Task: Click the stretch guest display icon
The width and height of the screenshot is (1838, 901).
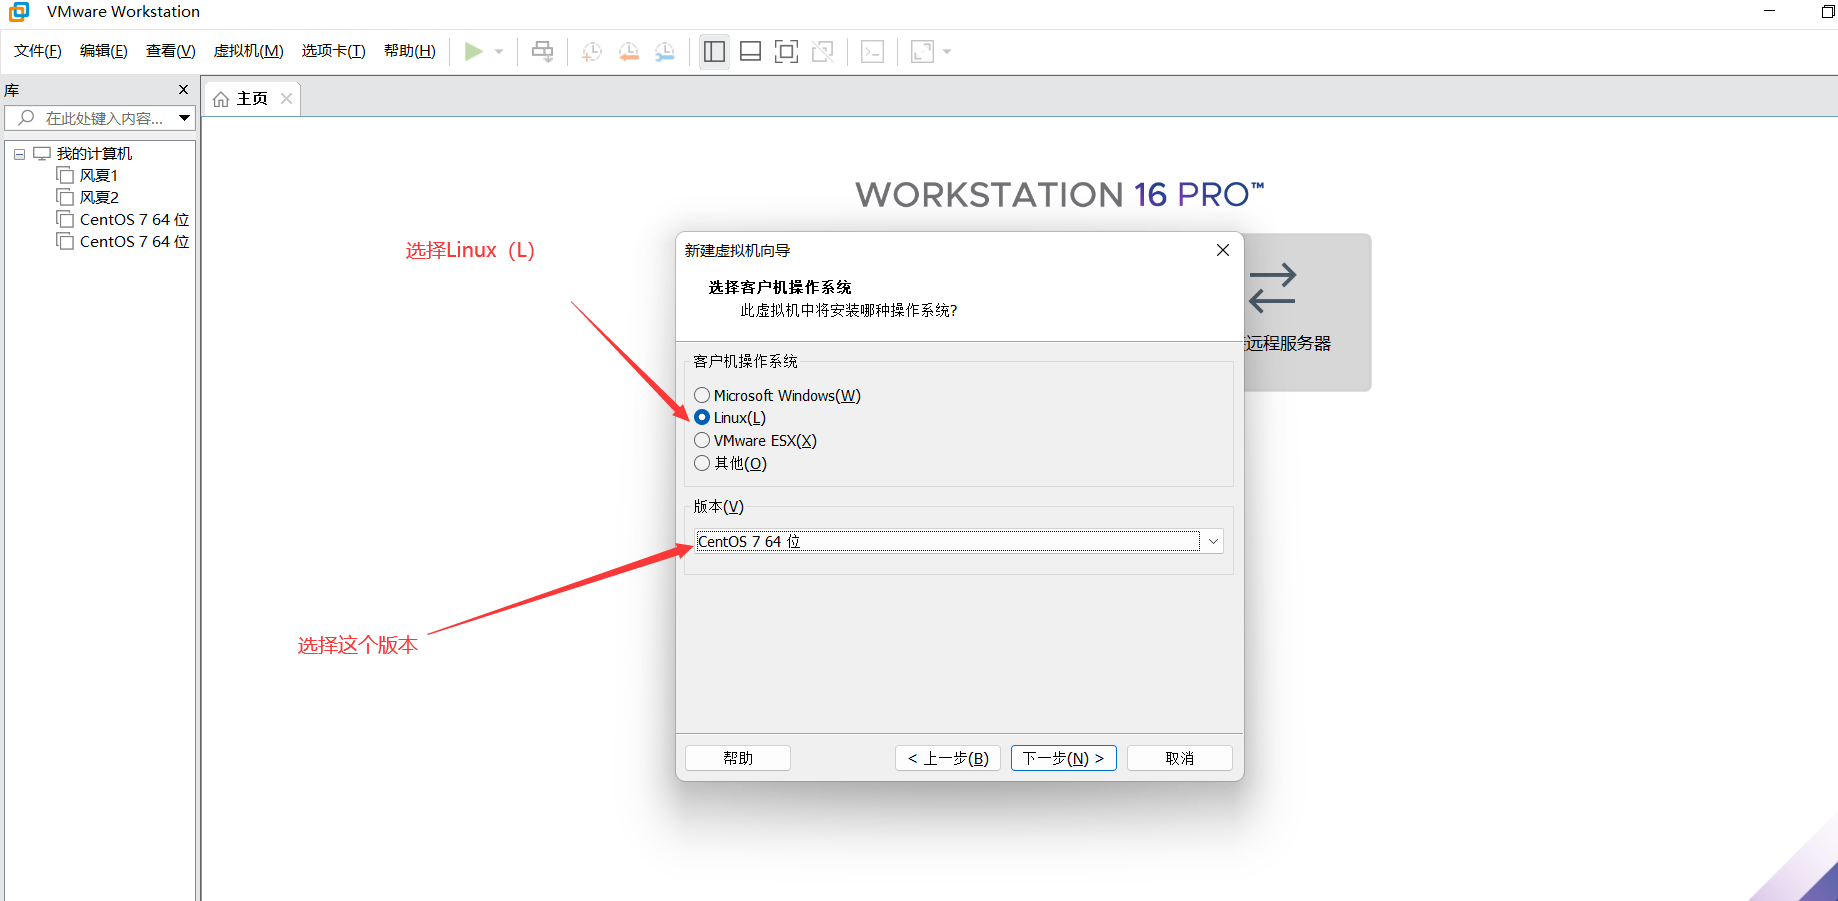Action: click(x=922, y=51)
